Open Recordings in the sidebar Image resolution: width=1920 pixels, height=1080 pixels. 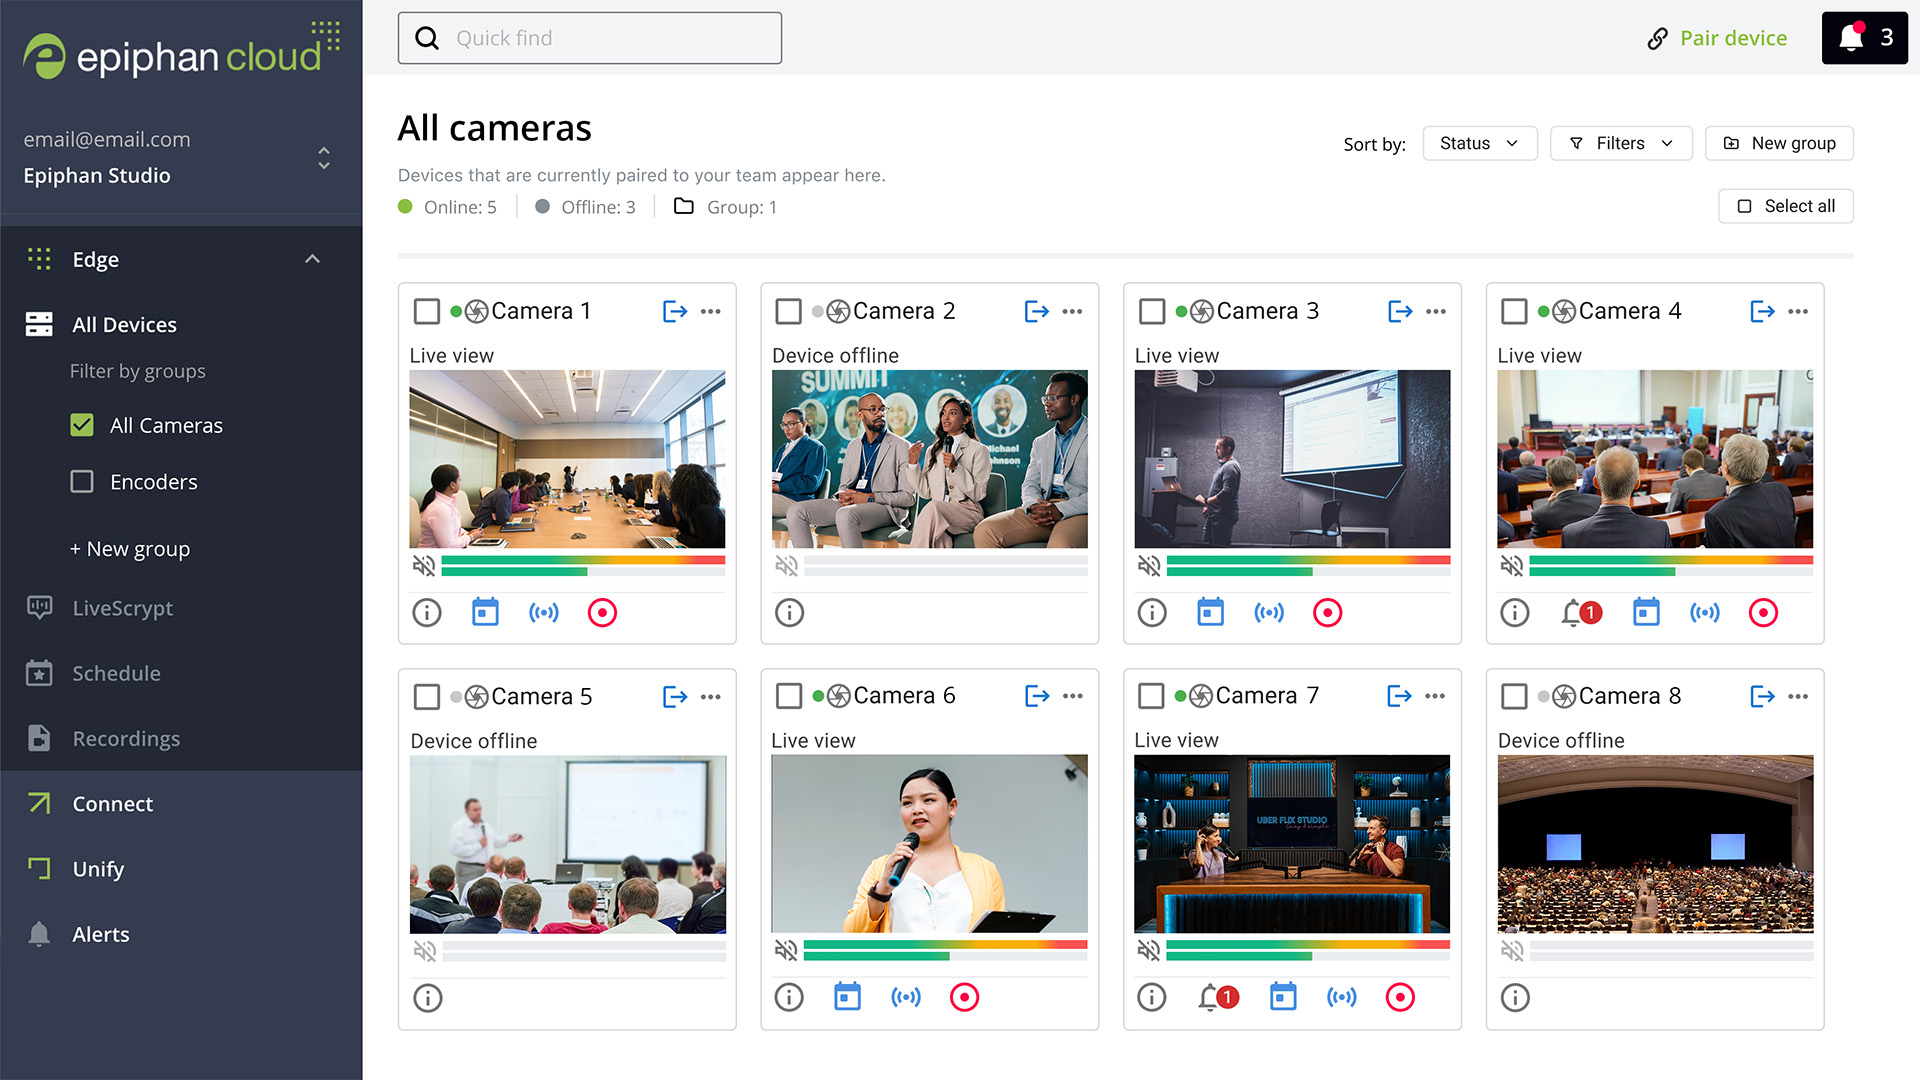[x=126, y=739]
